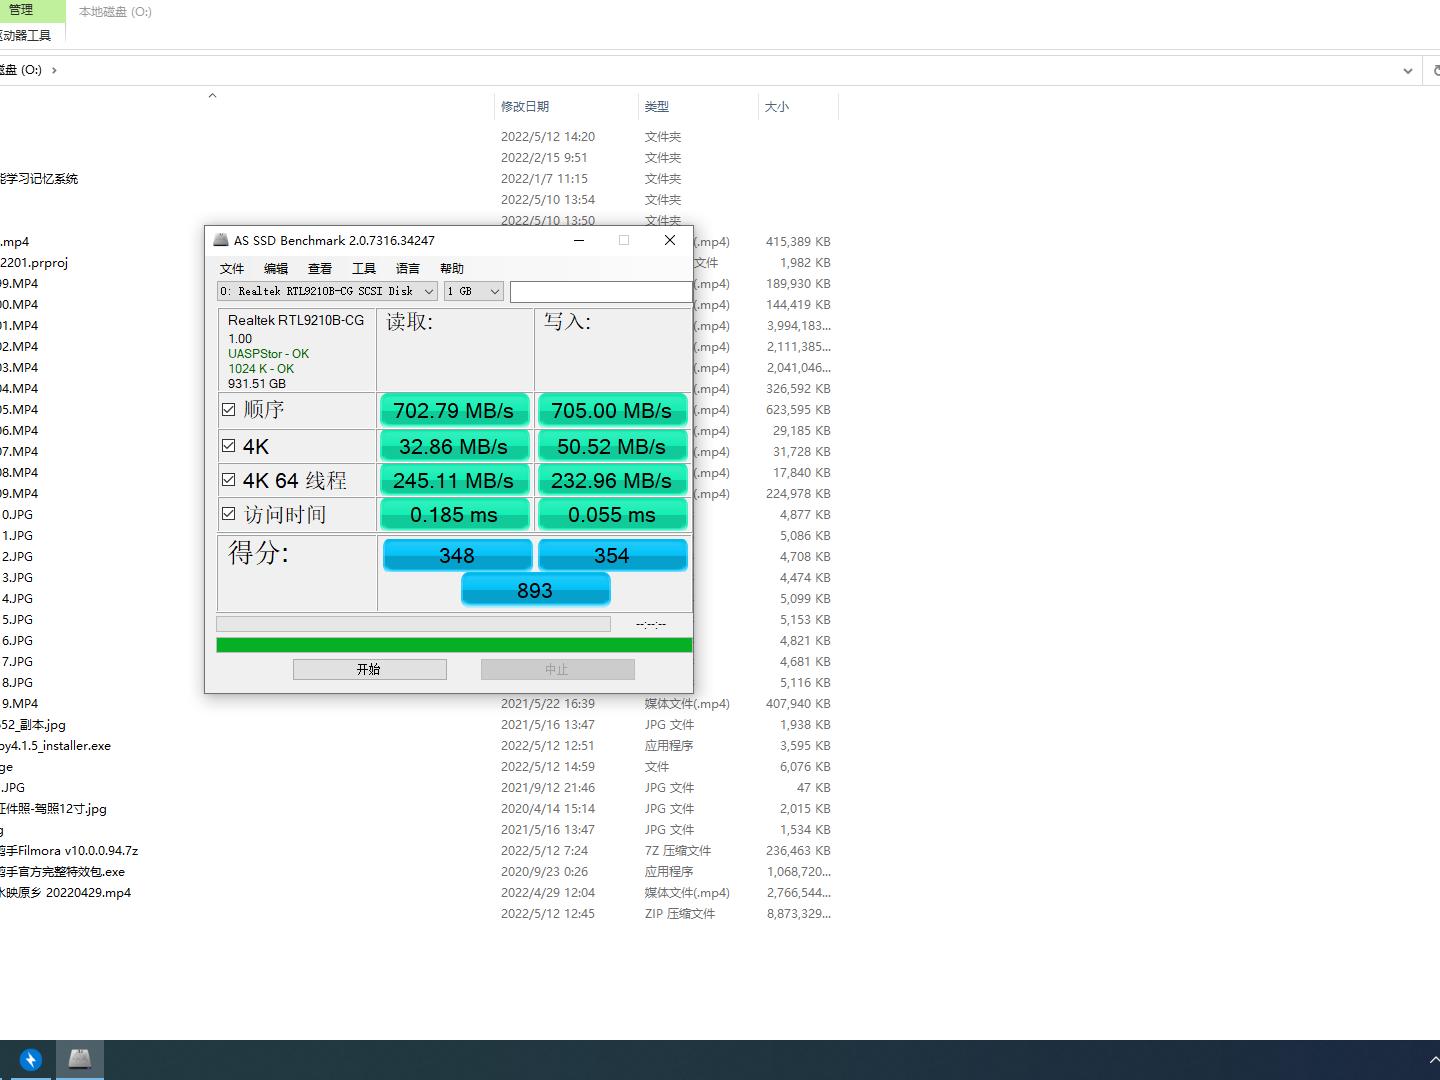Click the 中止 abort button

click(x=558, y=669)
